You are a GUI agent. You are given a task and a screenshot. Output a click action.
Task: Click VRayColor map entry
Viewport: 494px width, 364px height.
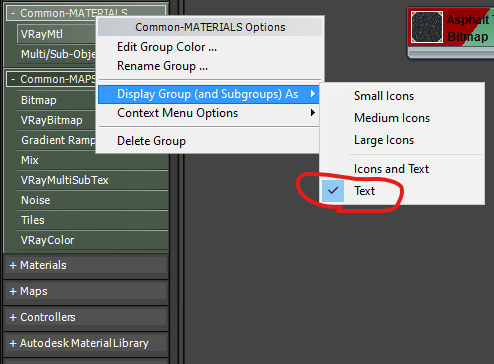coord(92,240)
